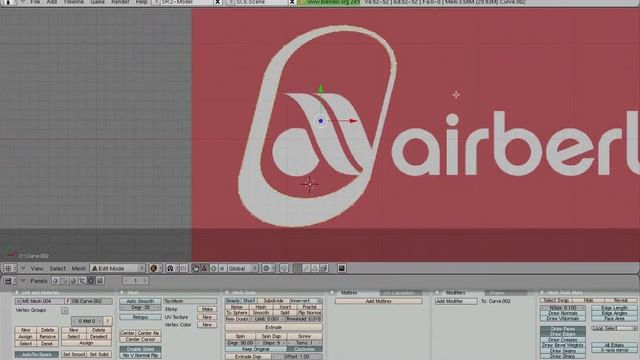The height and width of the screenshot is (360, 640).
Task: Open the viewport draw type selector
Action: coord(155,268)
